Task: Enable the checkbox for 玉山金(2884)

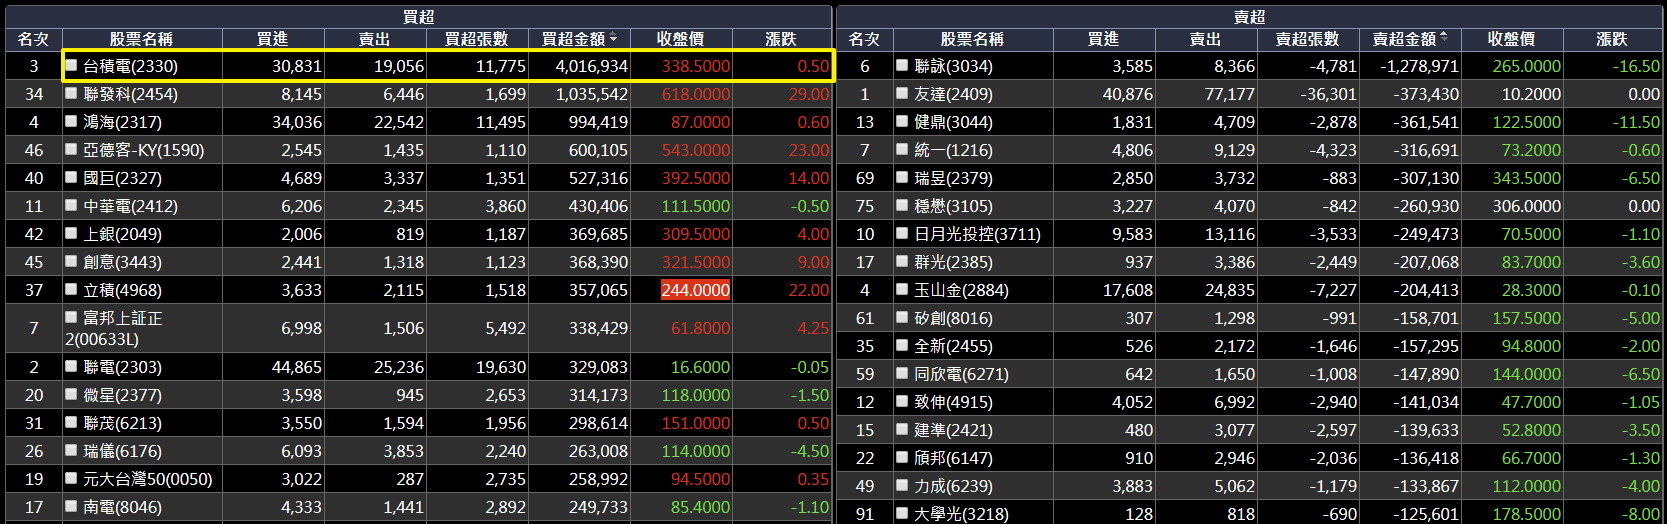Action: (902, 289)
